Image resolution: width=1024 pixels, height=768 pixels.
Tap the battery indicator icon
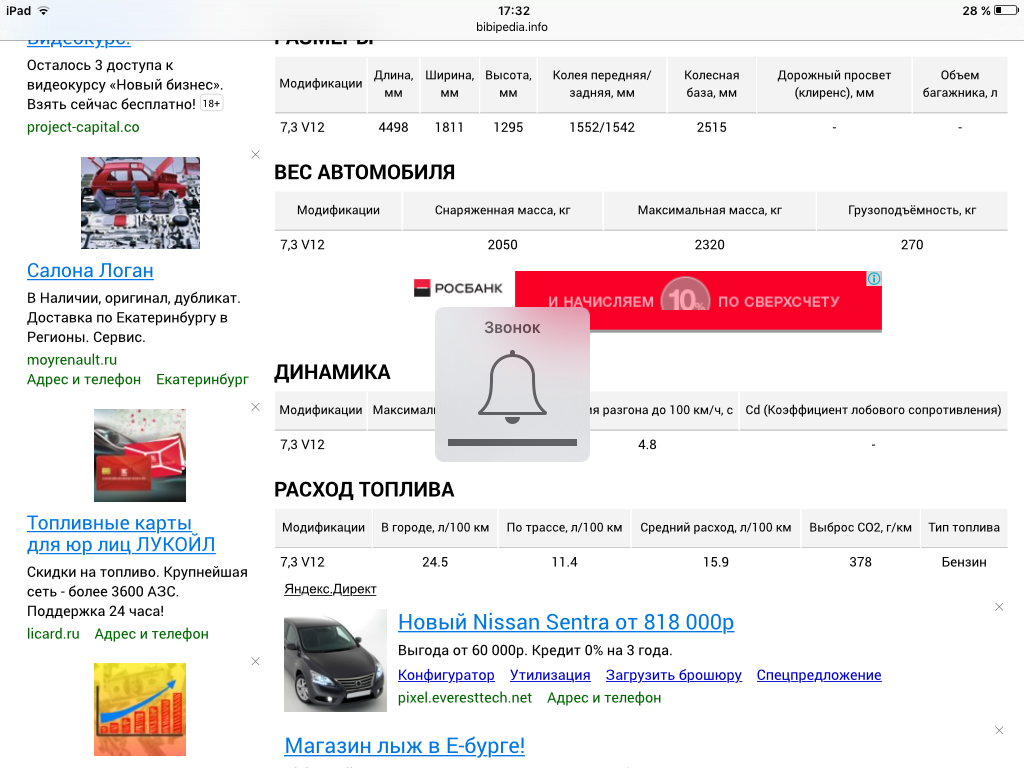click(1006, 10)
